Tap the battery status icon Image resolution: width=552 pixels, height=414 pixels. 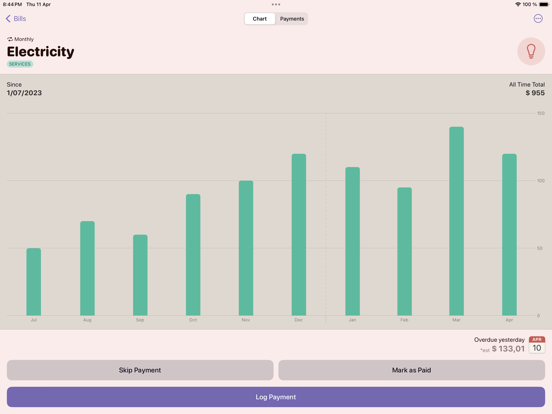pyautogui.click(x=544, y=4)
